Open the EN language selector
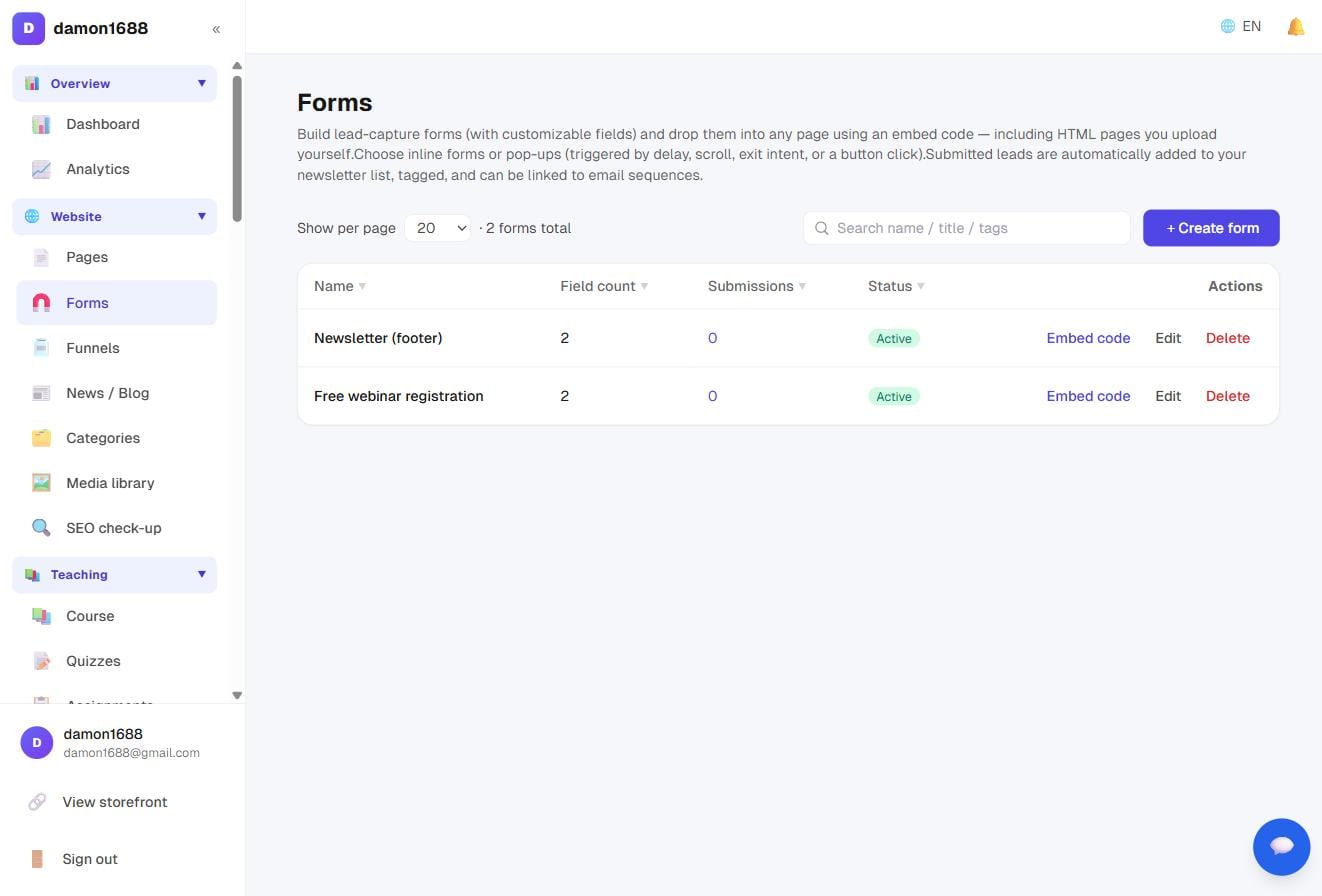 pos(1241,27)
